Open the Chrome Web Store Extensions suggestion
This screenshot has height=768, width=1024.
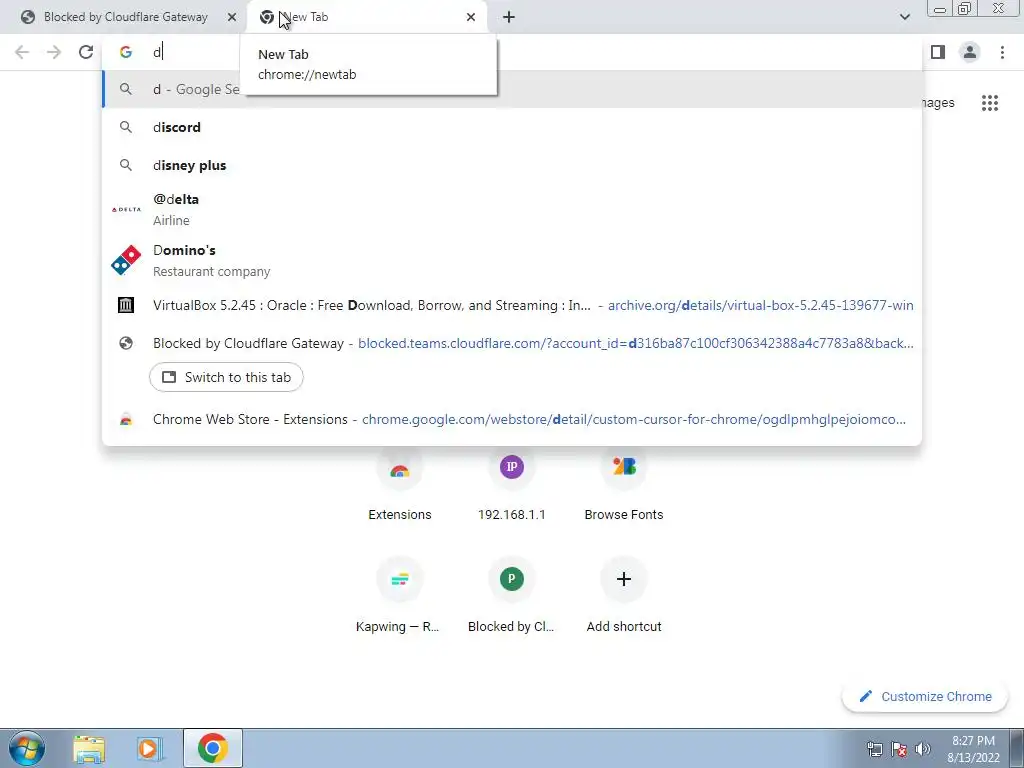tap(512, 419)
